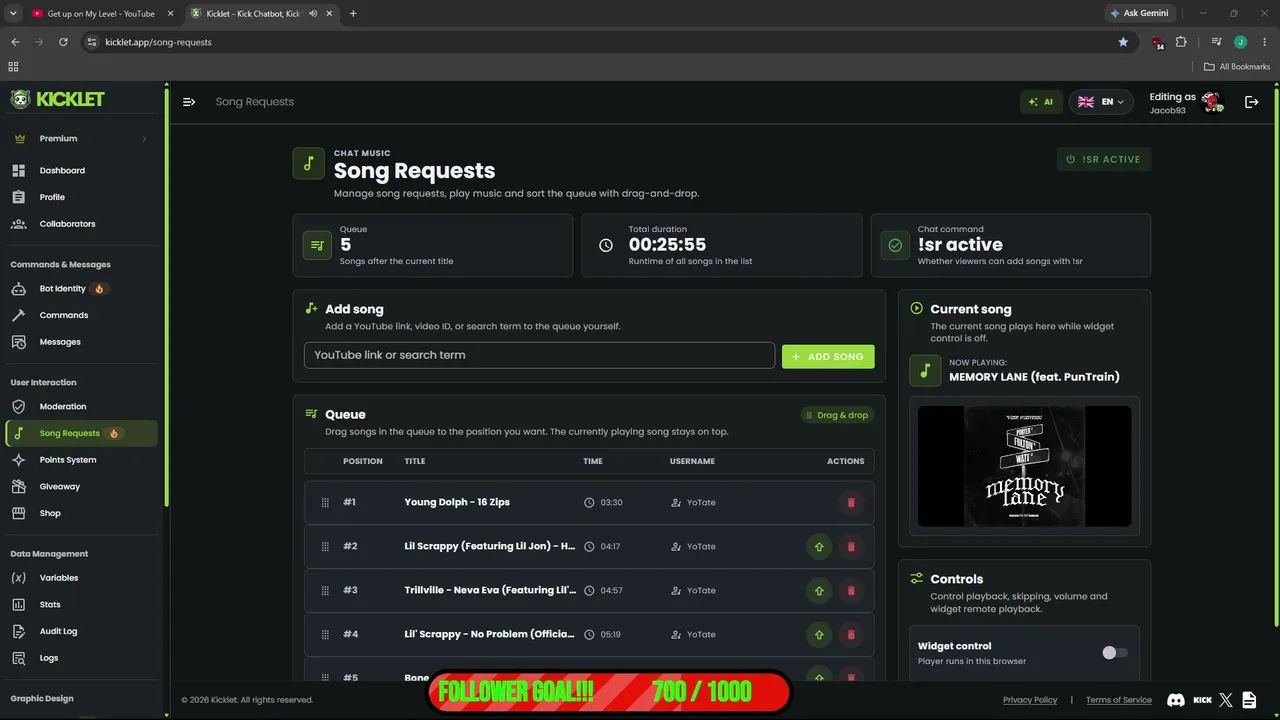Click the "04:57" time in row #3
1280x720 pixels.
click(612, 591)
